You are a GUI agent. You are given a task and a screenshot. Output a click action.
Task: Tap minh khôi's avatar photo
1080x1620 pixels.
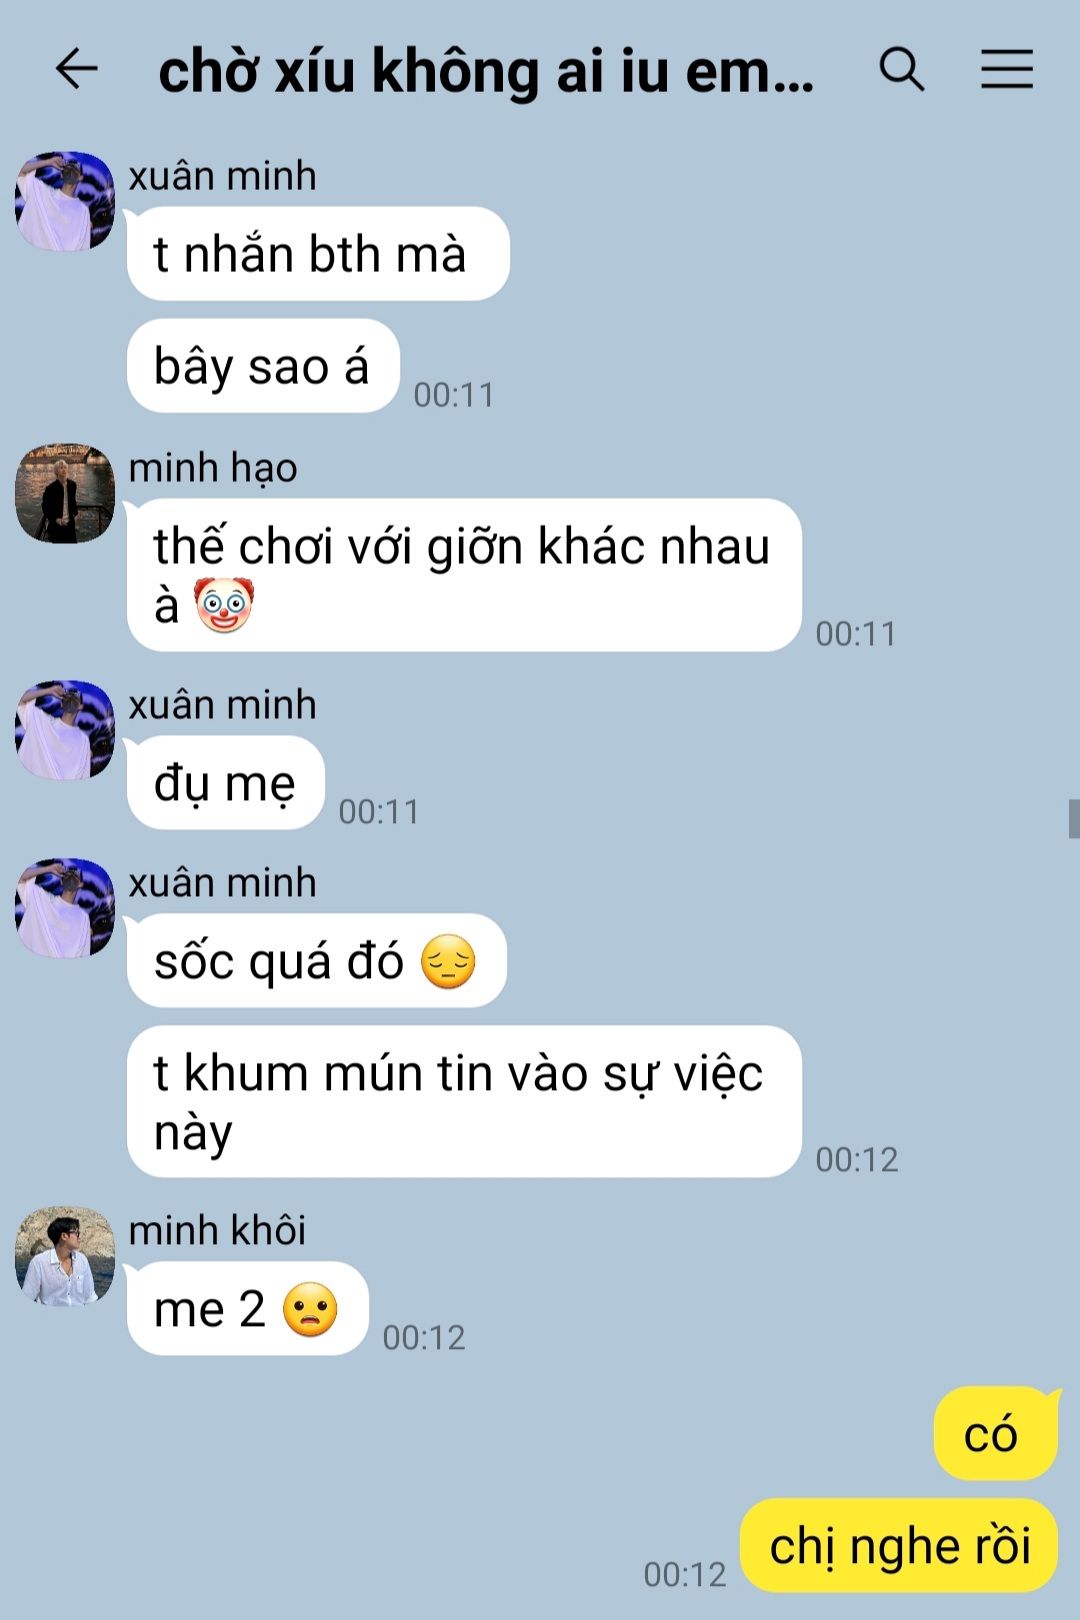click(65, 1256)
